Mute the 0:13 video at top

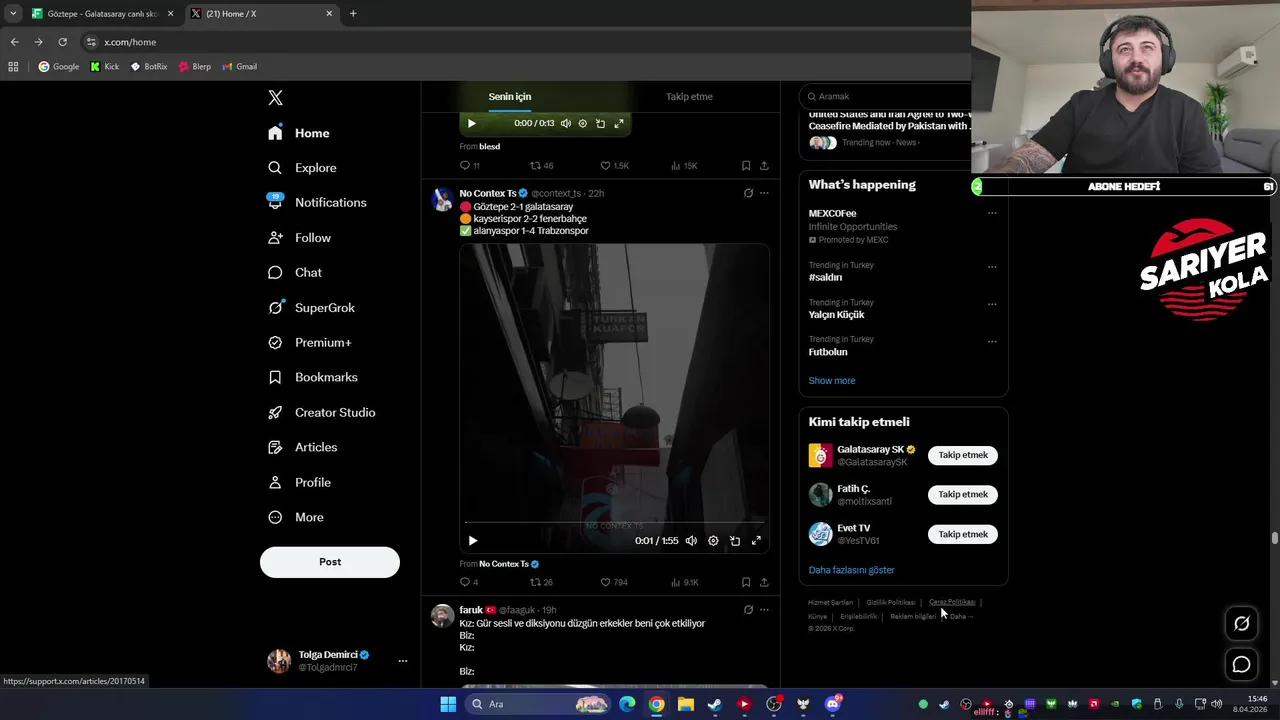pos(566,124)
